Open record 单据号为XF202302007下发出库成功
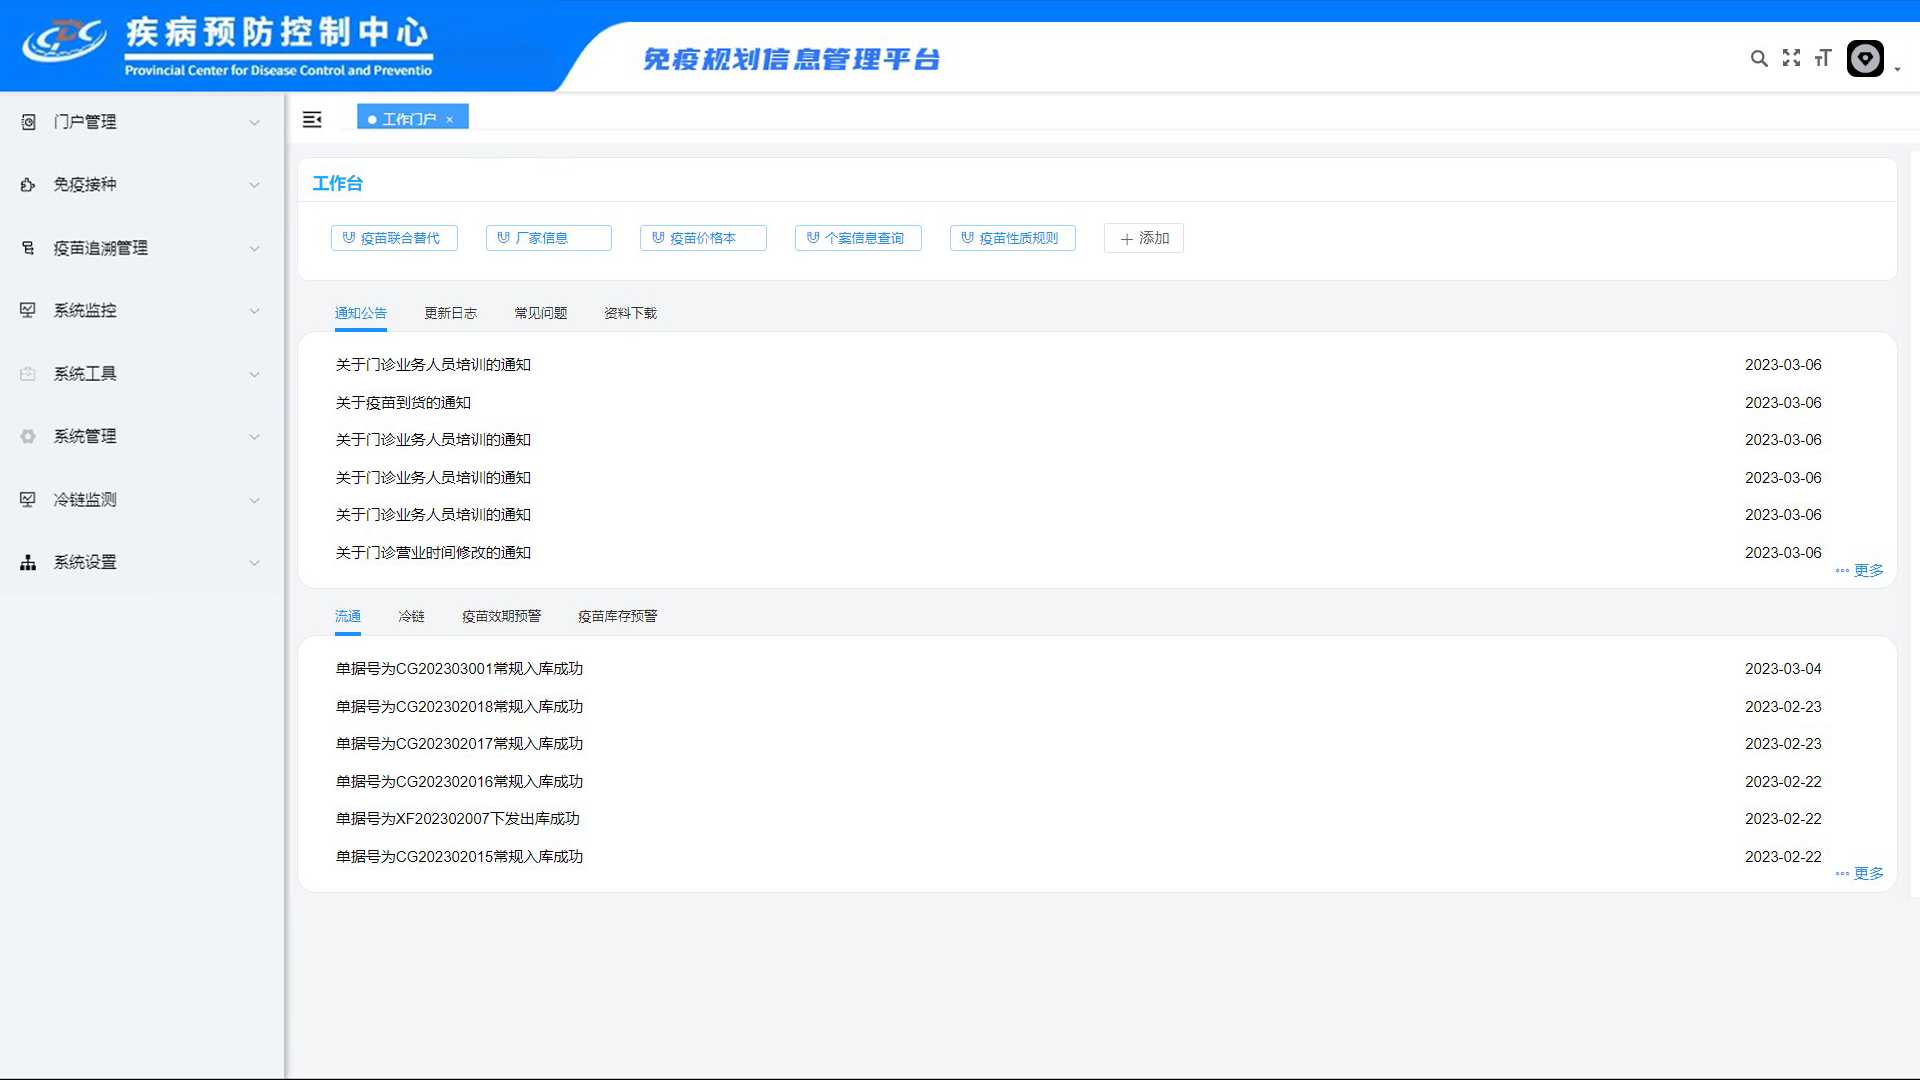Viewport: 1920px width, 1080px height. [x=457, y=819]
